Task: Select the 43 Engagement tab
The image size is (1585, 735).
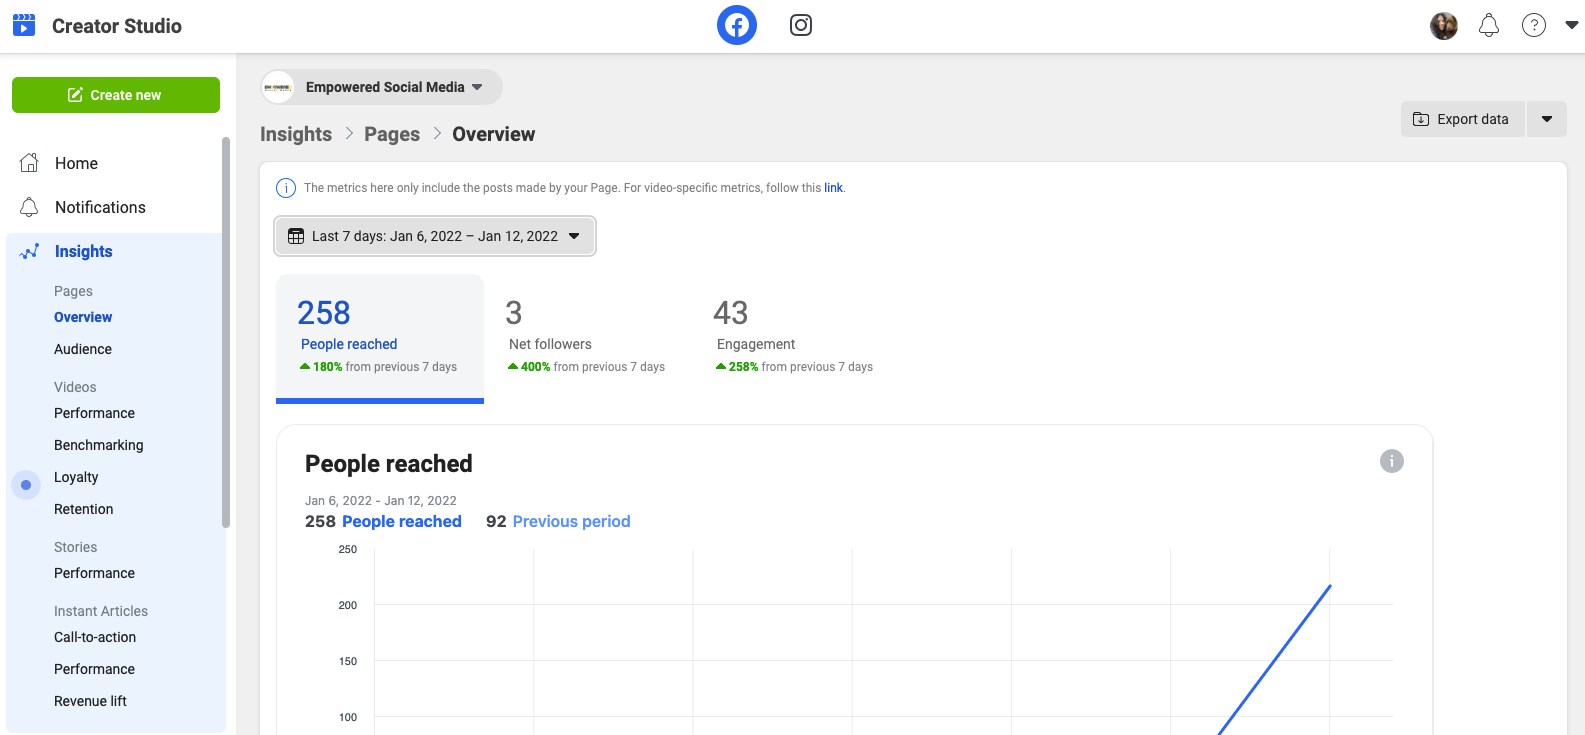Action: [796, 338]
